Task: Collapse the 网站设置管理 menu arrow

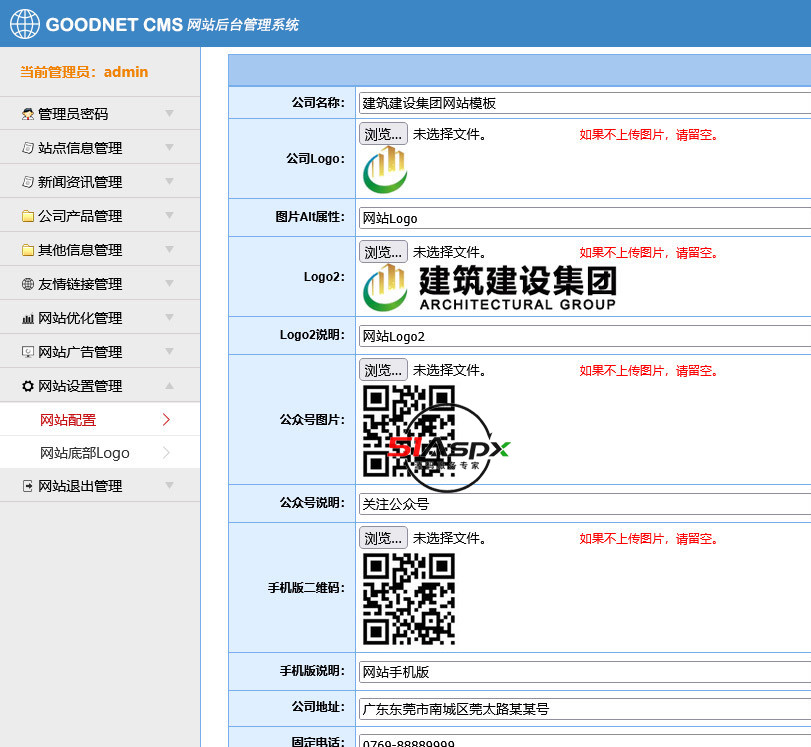Action: click(169, 385)
